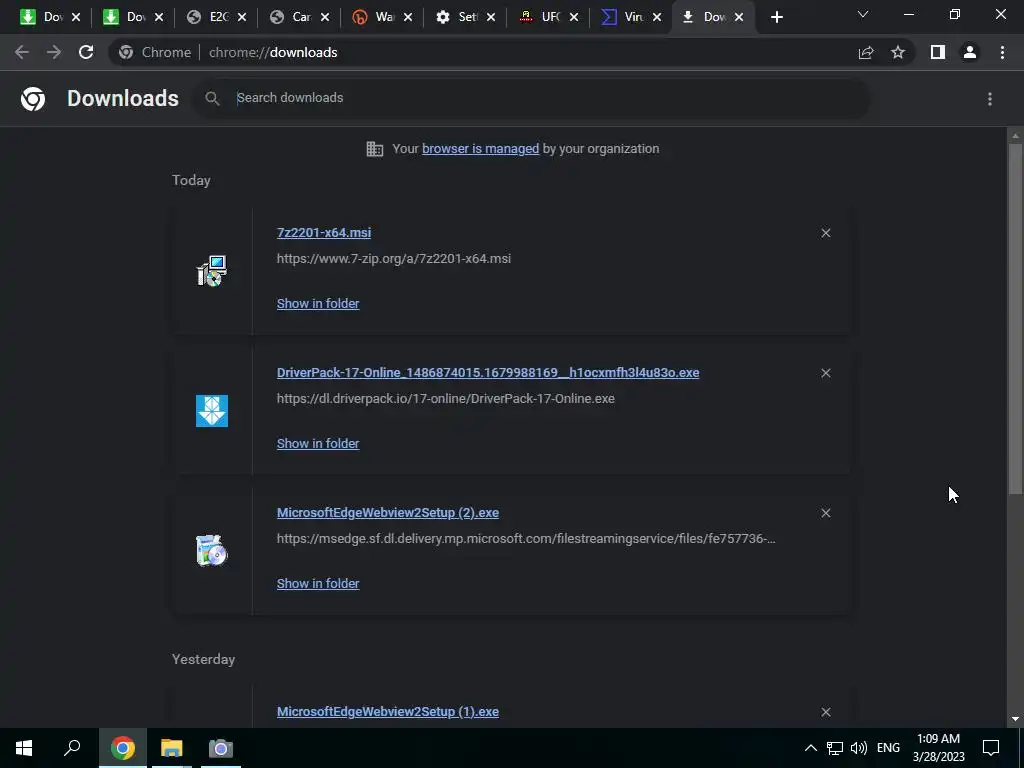Viewport: 1024px width, 768px height.
Task: Close the active Downloads tab
Action: 739,17
